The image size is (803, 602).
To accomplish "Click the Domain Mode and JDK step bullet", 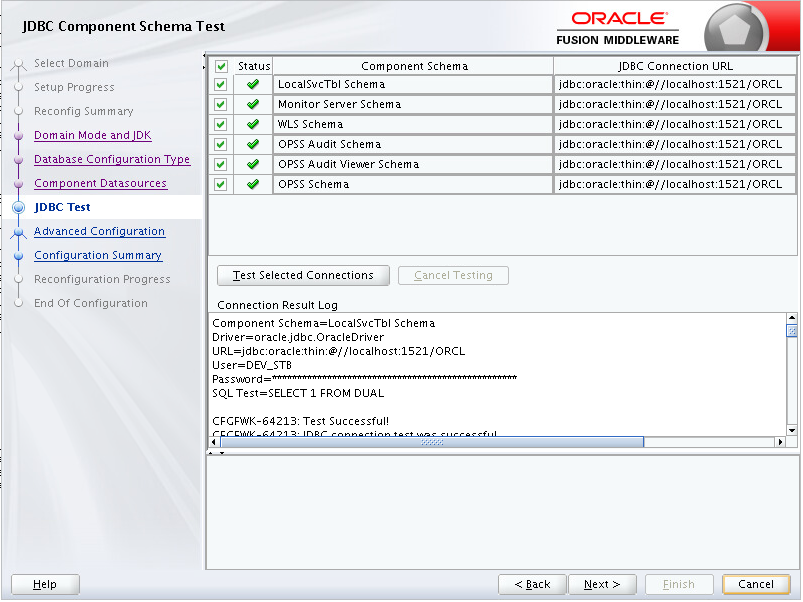I will click(19, 136).
